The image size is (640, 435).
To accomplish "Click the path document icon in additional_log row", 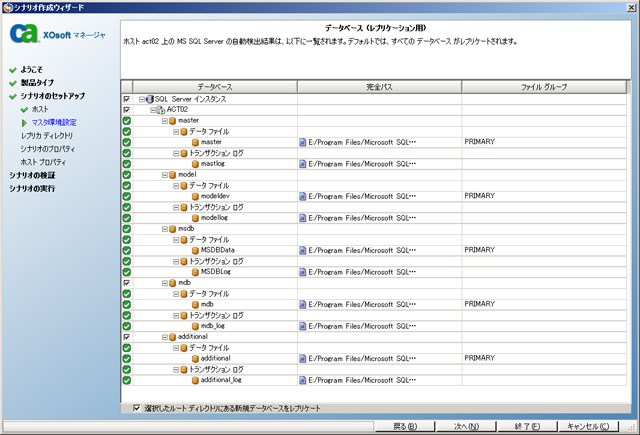I will [x=302, y=380].
